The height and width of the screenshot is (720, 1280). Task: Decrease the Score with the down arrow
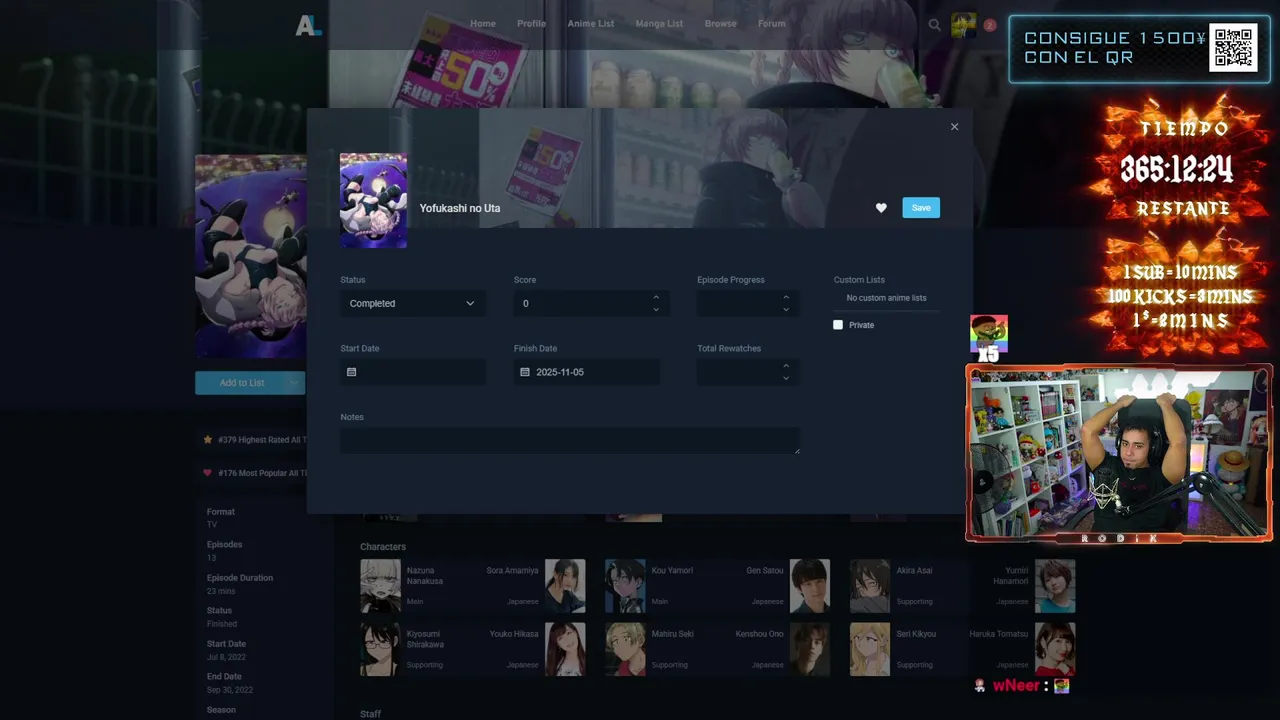click(656, 310)
